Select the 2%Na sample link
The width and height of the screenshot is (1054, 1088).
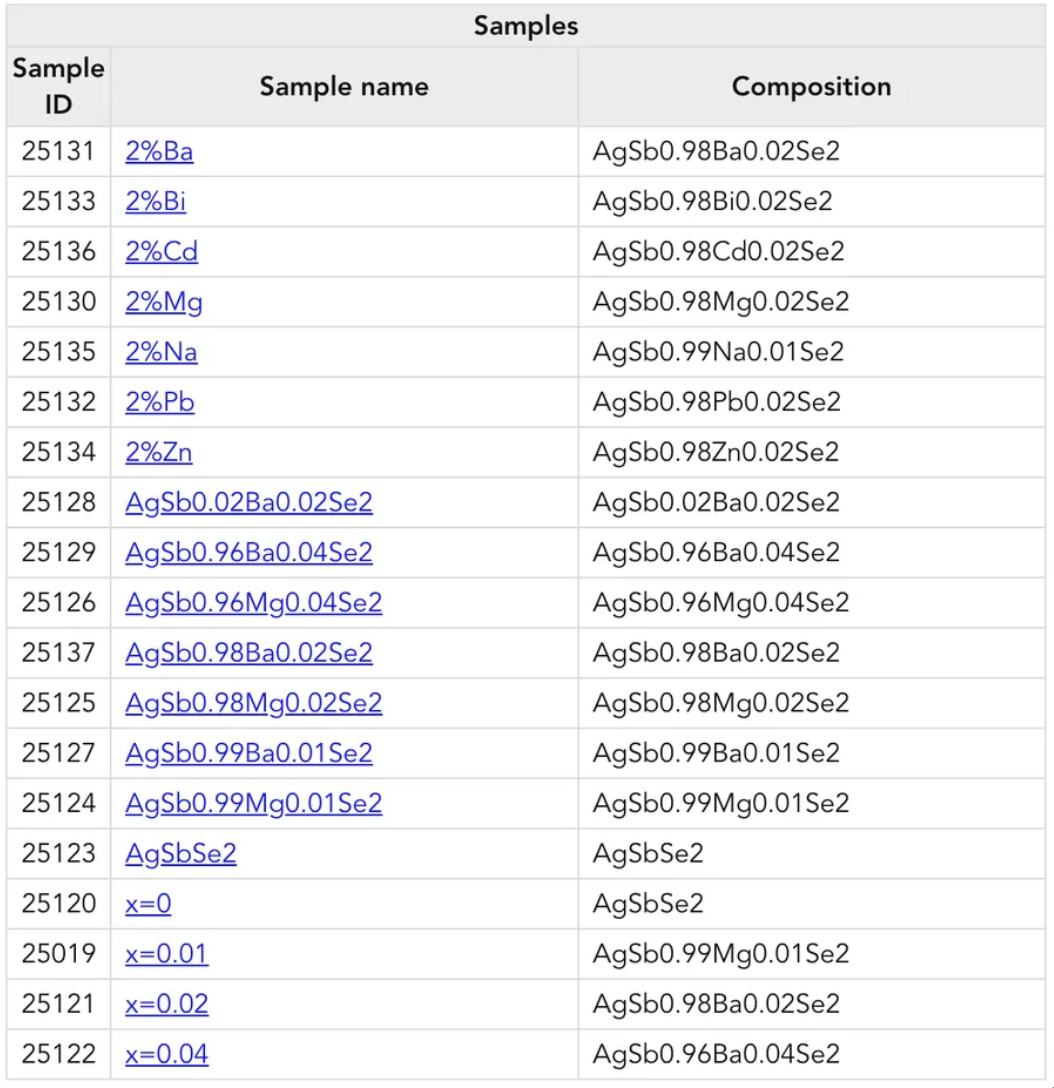pos(161,352)
